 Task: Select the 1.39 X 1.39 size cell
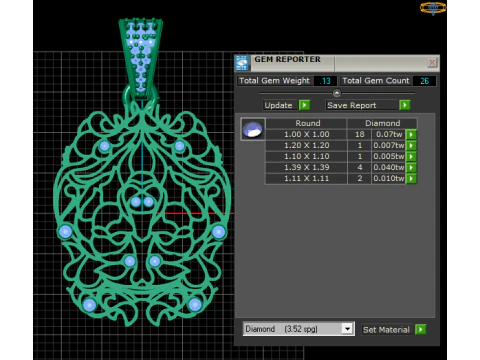pyautogui.click(x=306, y=167)
